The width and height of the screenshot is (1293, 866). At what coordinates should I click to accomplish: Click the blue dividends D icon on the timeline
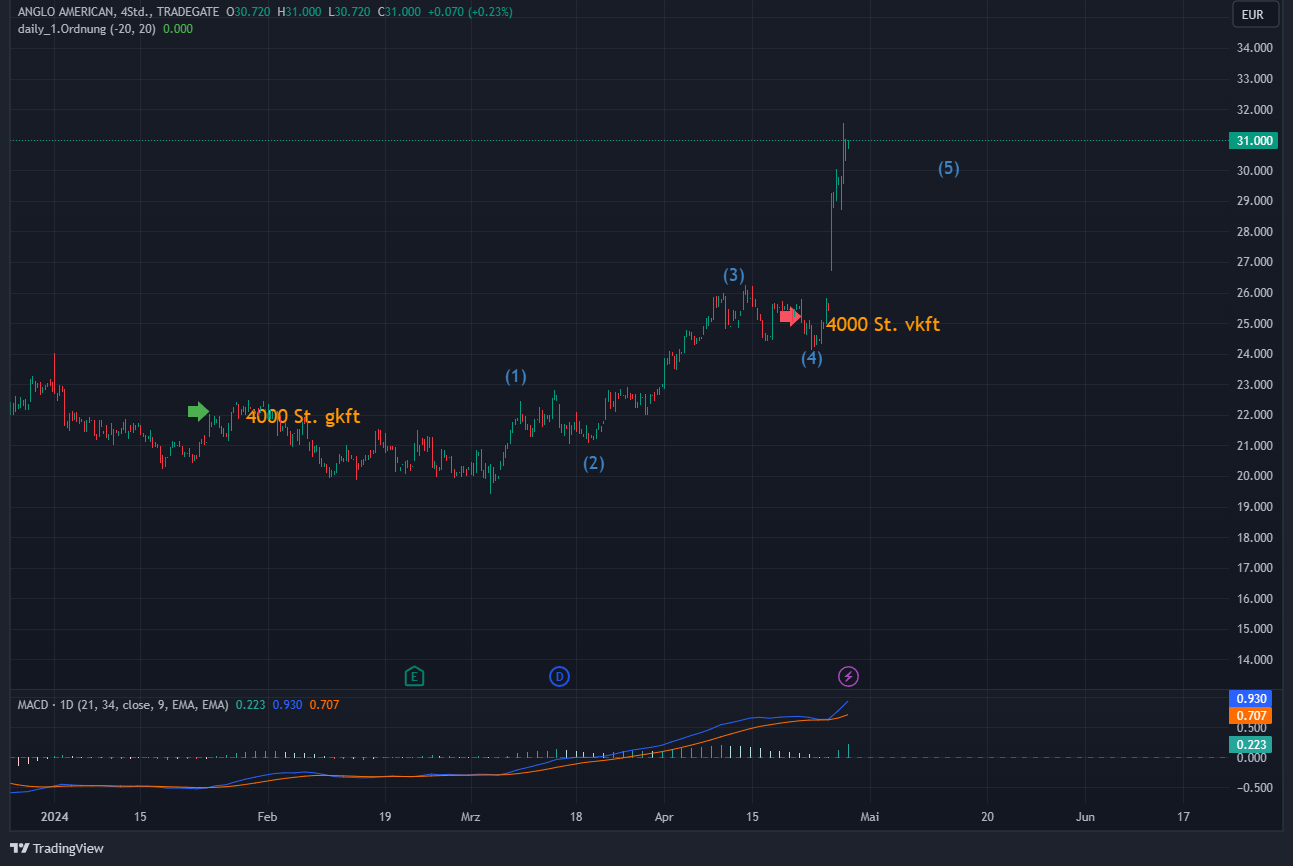[560, 676]
